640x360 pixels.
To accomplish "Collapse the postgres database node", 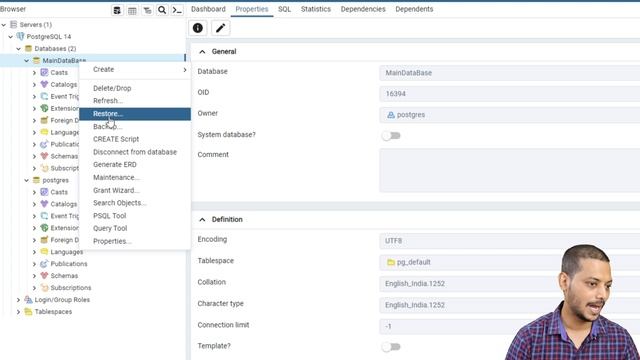I will tap(27, 180).
